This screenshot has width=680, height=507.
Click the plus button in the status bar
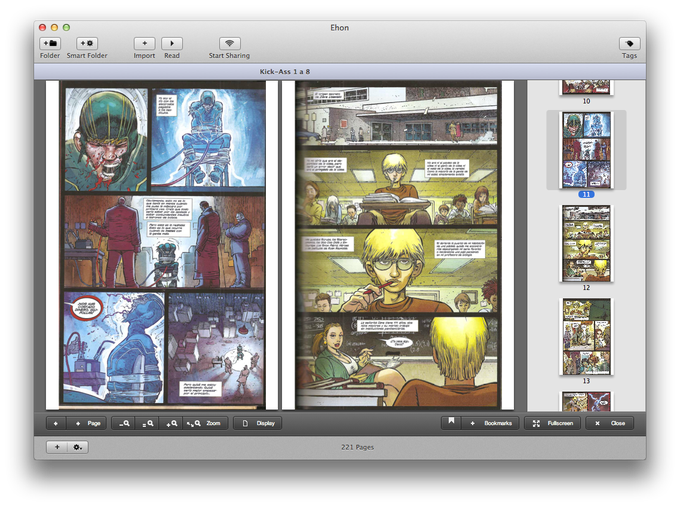click(x=57, y=447)
